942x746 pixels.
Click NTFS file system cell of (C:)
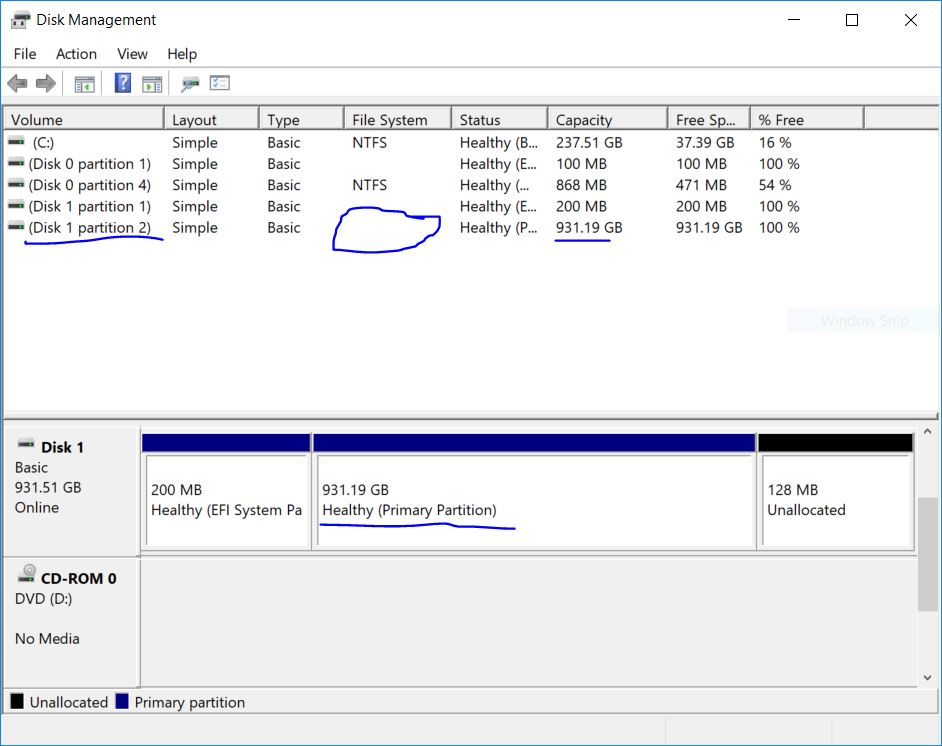tap(369, 143)
